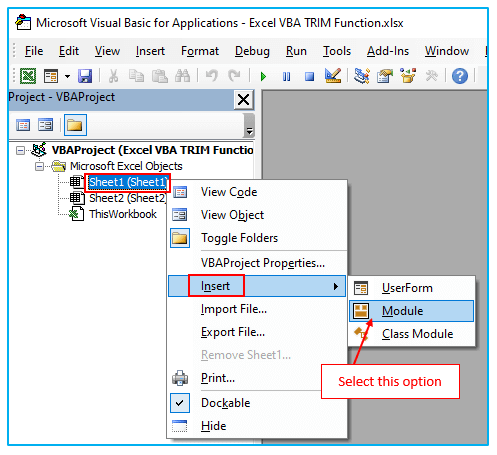Click the Reset stop square icon
Image resolution: width=497 pixels, height=455 pixels.
(309, 77)
